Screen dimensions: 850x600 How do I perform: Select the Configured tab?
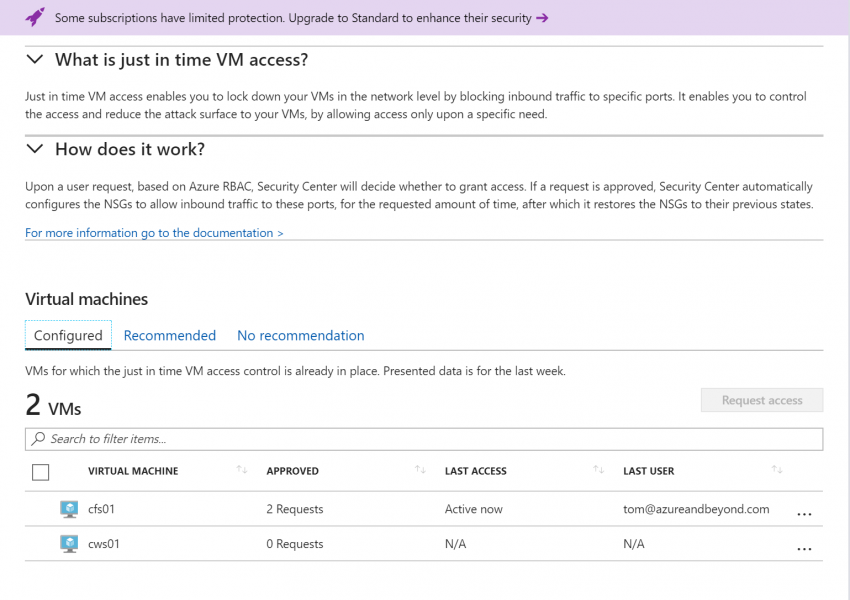[68, 335]
